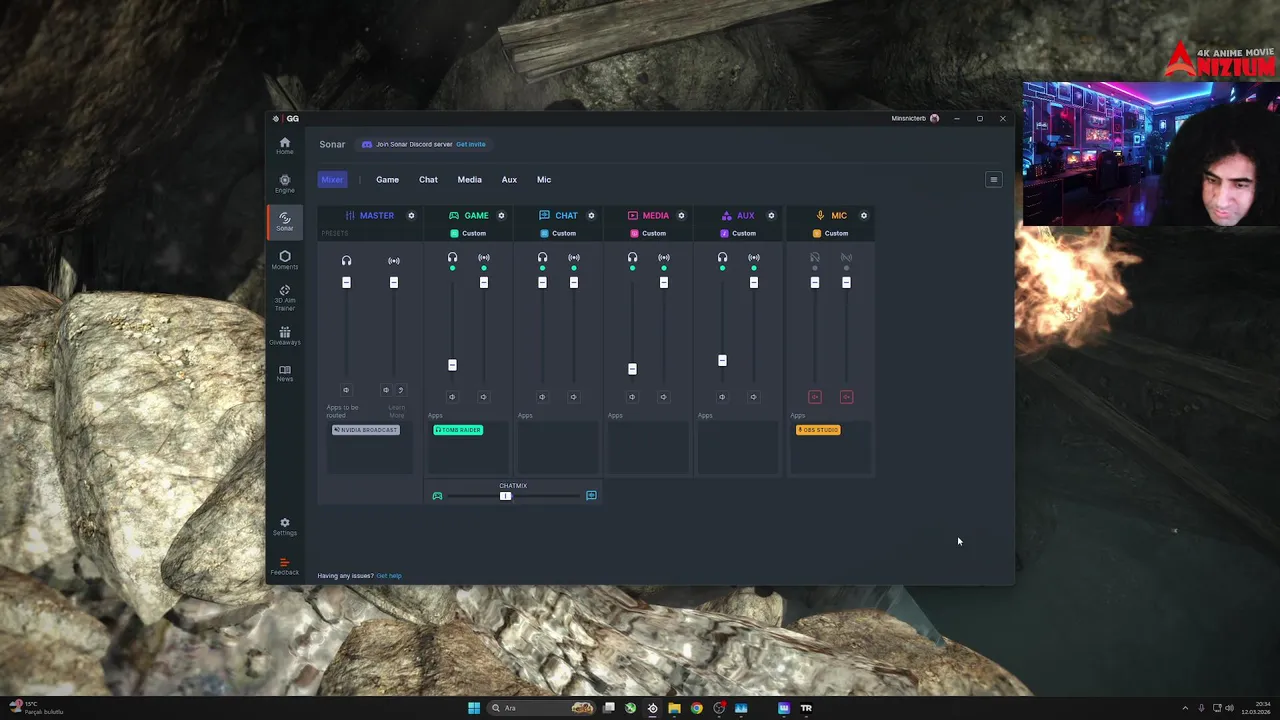This screenshot has height=720, width=1280.
Task: Open Settings in the GG sidebar
Action: 284,526
